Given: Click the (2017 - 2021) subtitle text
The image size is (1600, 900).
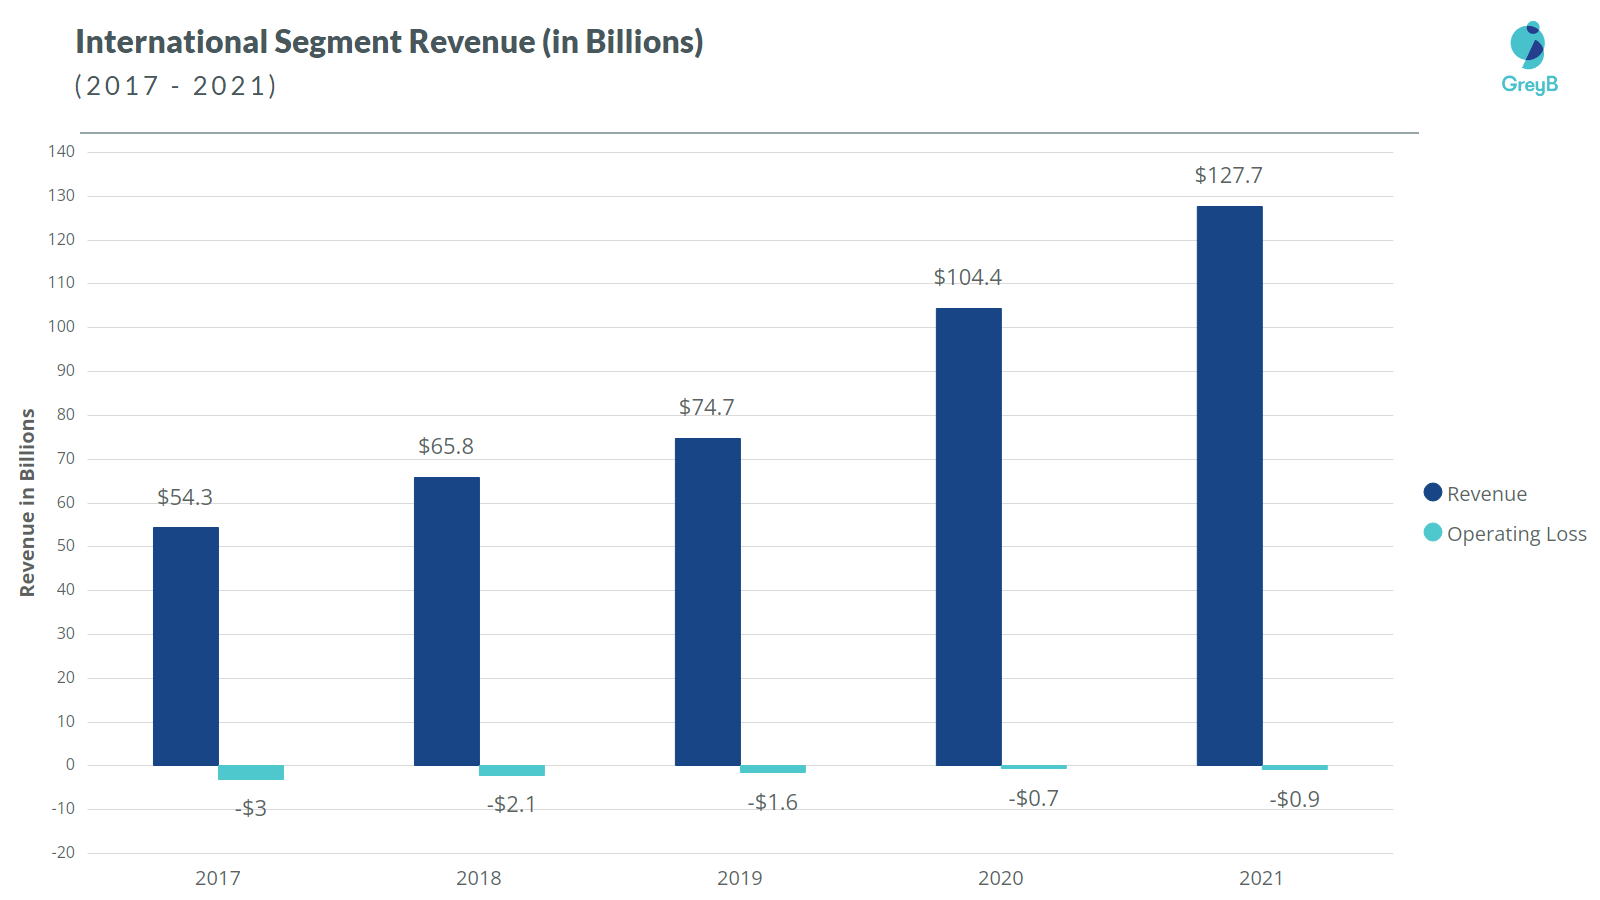Looking at the screenshot, I should coord(175,86).
